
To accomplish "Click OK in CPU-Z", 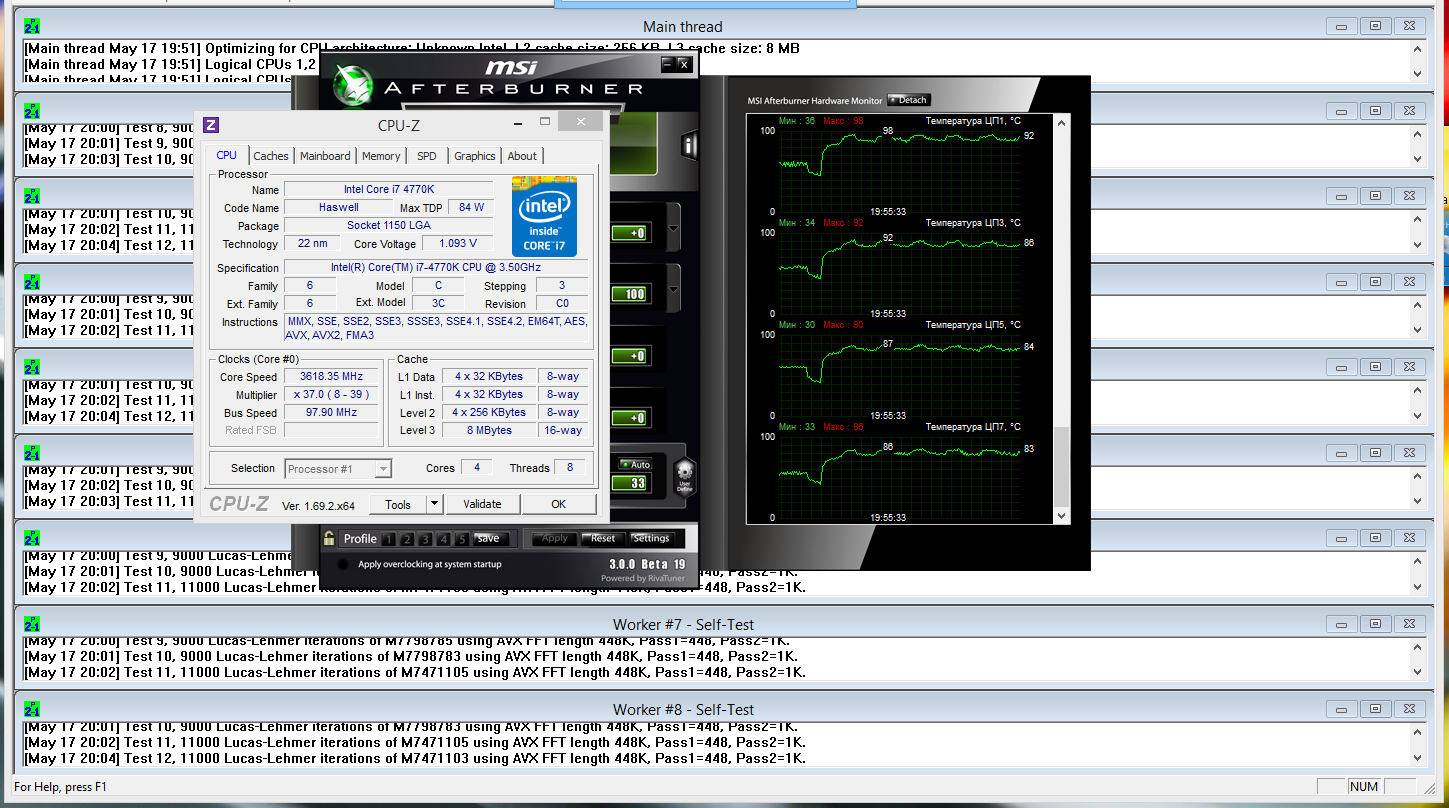I will (559, 504).
